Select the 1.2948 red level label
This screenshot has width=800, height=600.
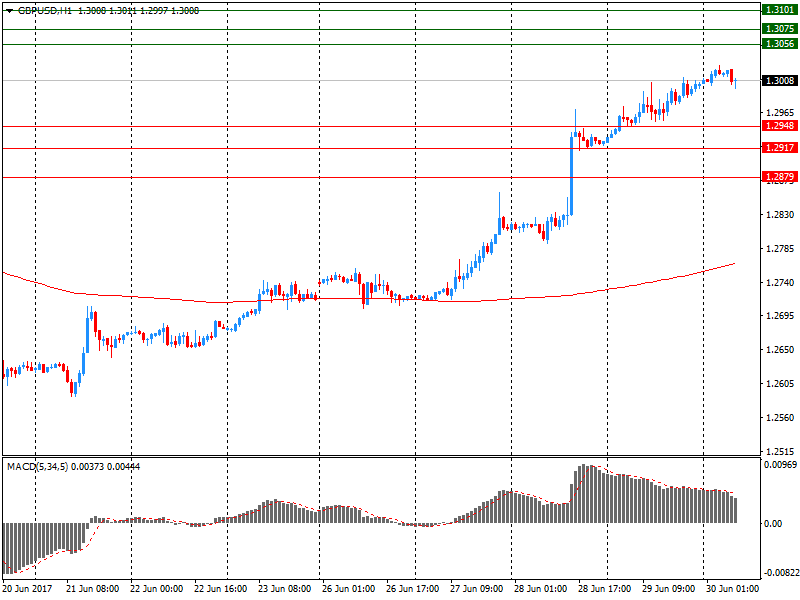[x=780, y=126]
